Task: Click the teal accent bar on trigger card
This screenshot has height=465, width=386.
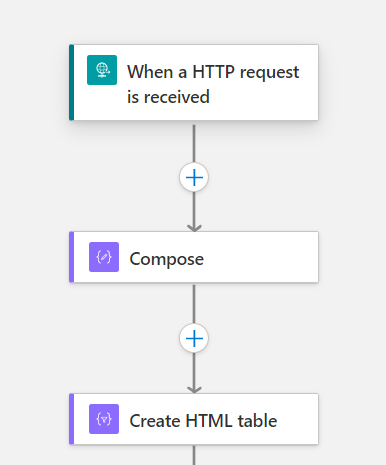Action: [x=71, y=82]
